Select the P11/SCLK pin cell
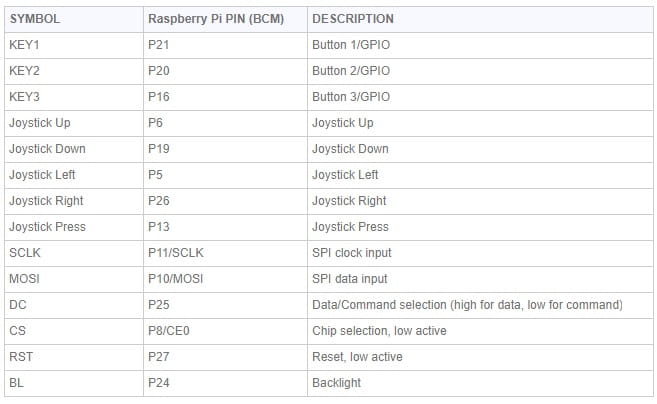This screenshot has height=404, width=657. (x=176, y=253)
